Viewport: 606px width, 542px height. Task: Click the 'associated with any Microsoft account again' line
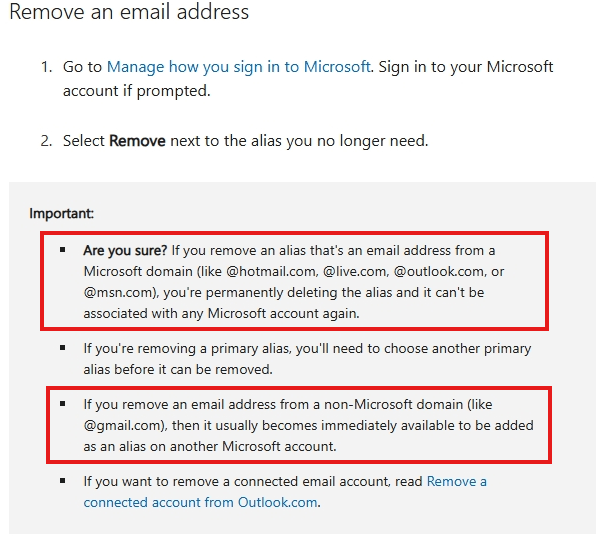[221, 314]
